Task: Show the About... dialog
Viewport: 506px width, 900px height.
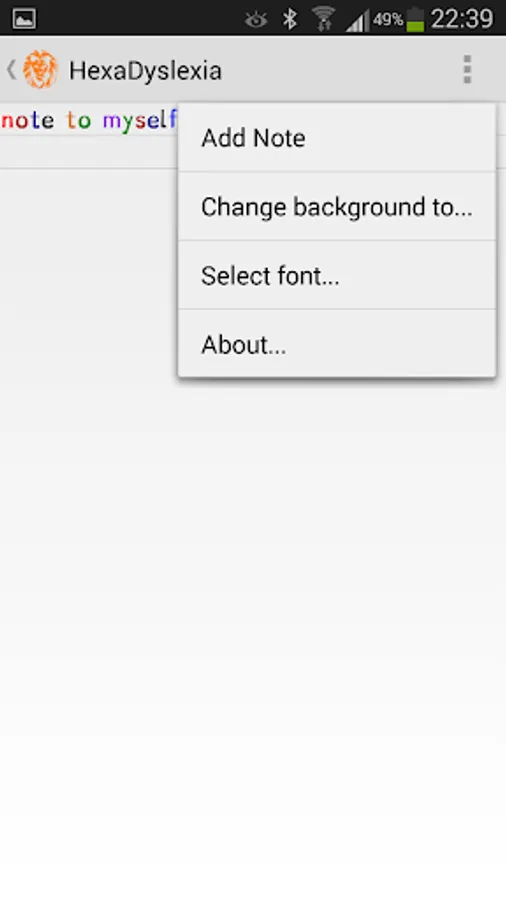Action: [337, 344]
